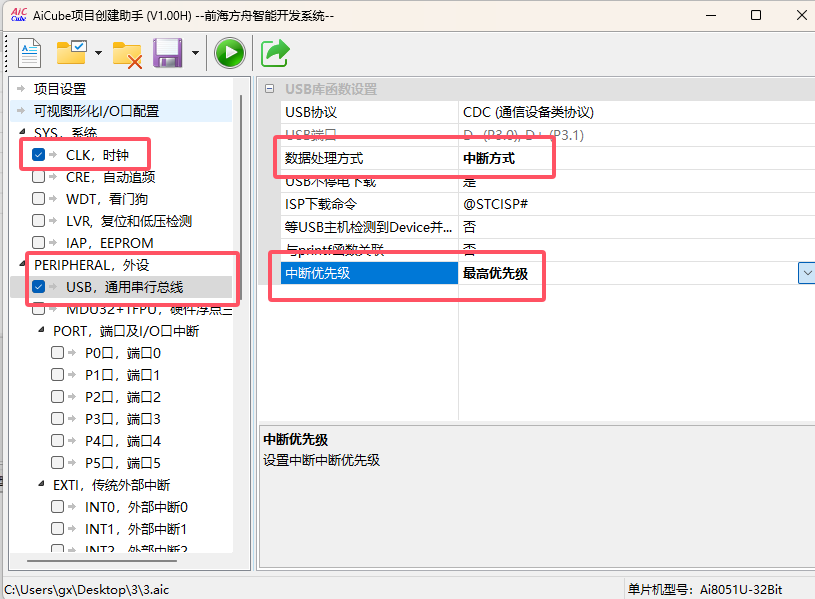Open the 中断优先级 dropdown arrow
The image size is (815, 599).
click(x=806, y=273)
